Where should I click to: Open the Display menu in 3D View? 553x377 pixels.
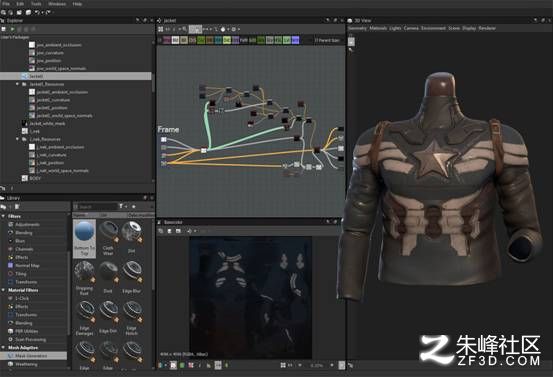click(x=469, y=28)
